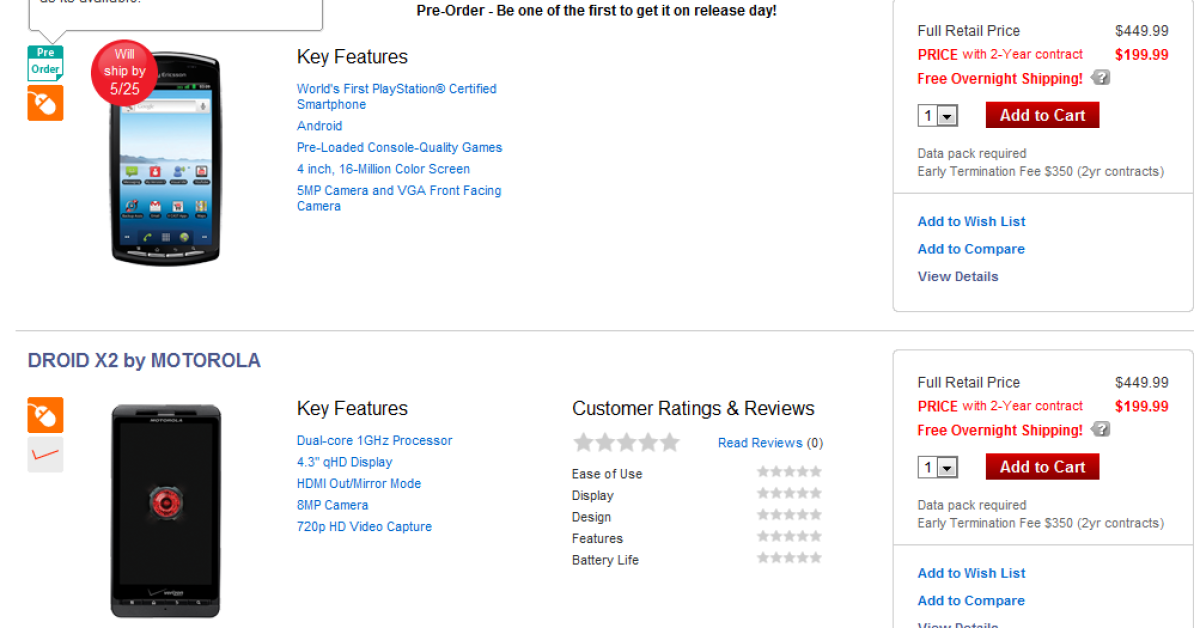1200x628 pixels.
Task: Open the DROID X2 by MOTOROLA title link
Action: (144, 361)
